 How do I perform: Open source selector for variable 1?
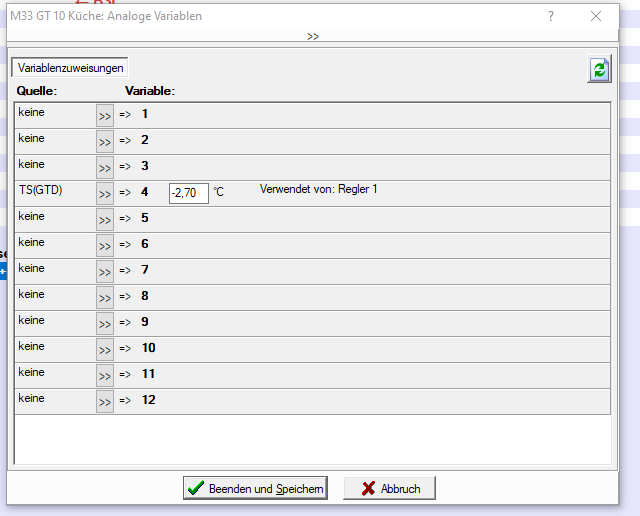coord(105,115)
